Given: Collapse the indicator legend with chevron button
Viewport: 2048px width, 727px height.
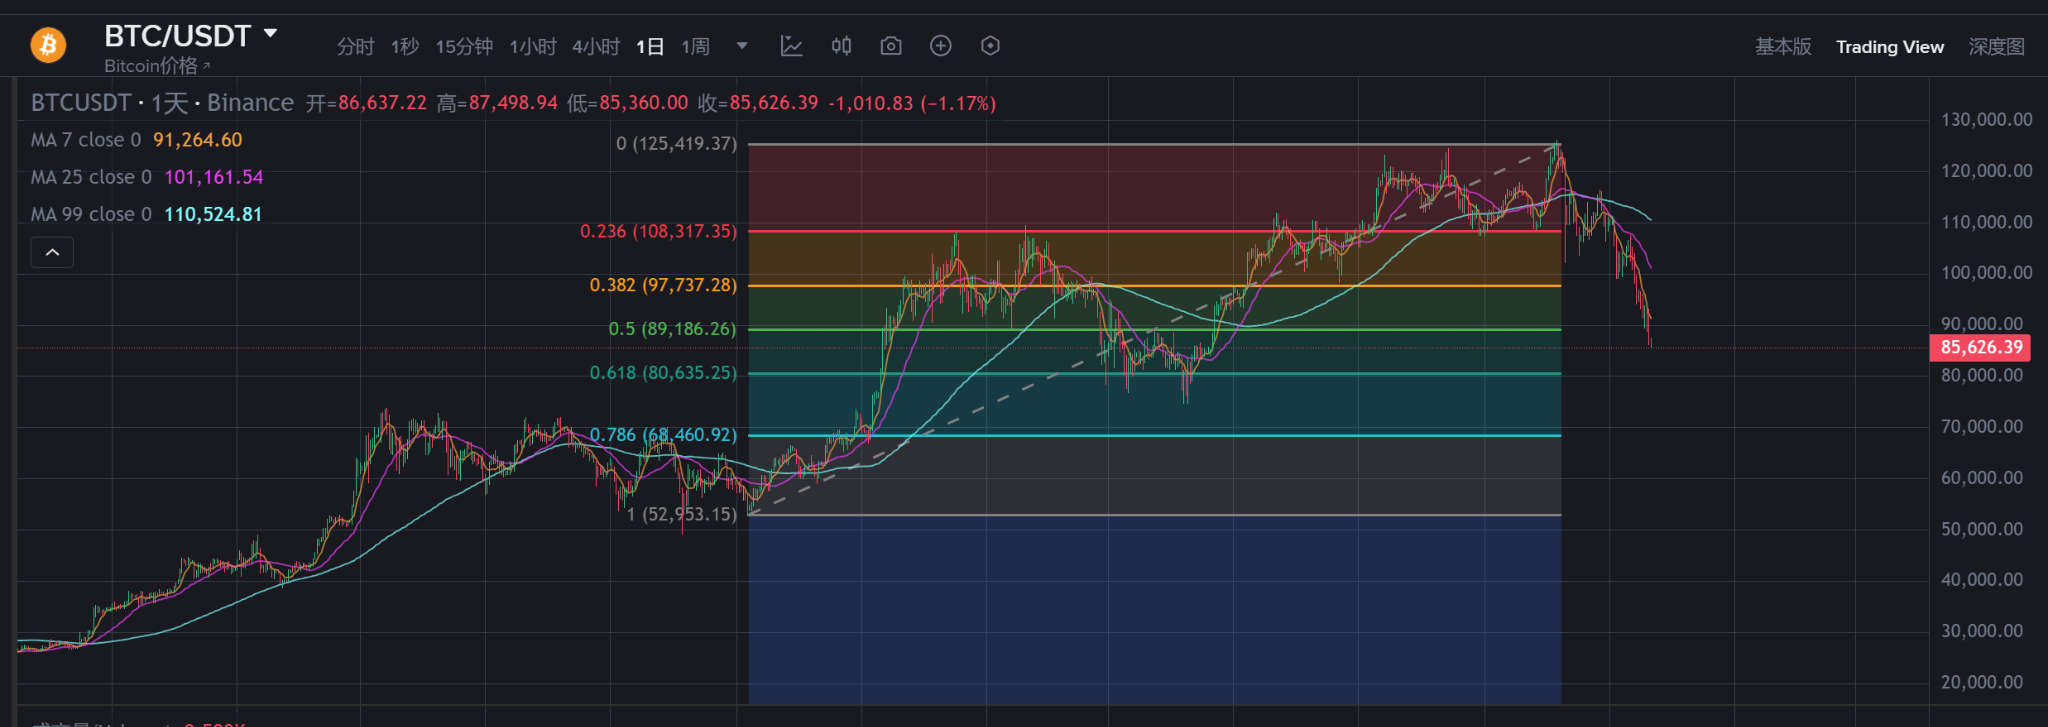Looking at the screenshot, I should [x=52, y=253].
